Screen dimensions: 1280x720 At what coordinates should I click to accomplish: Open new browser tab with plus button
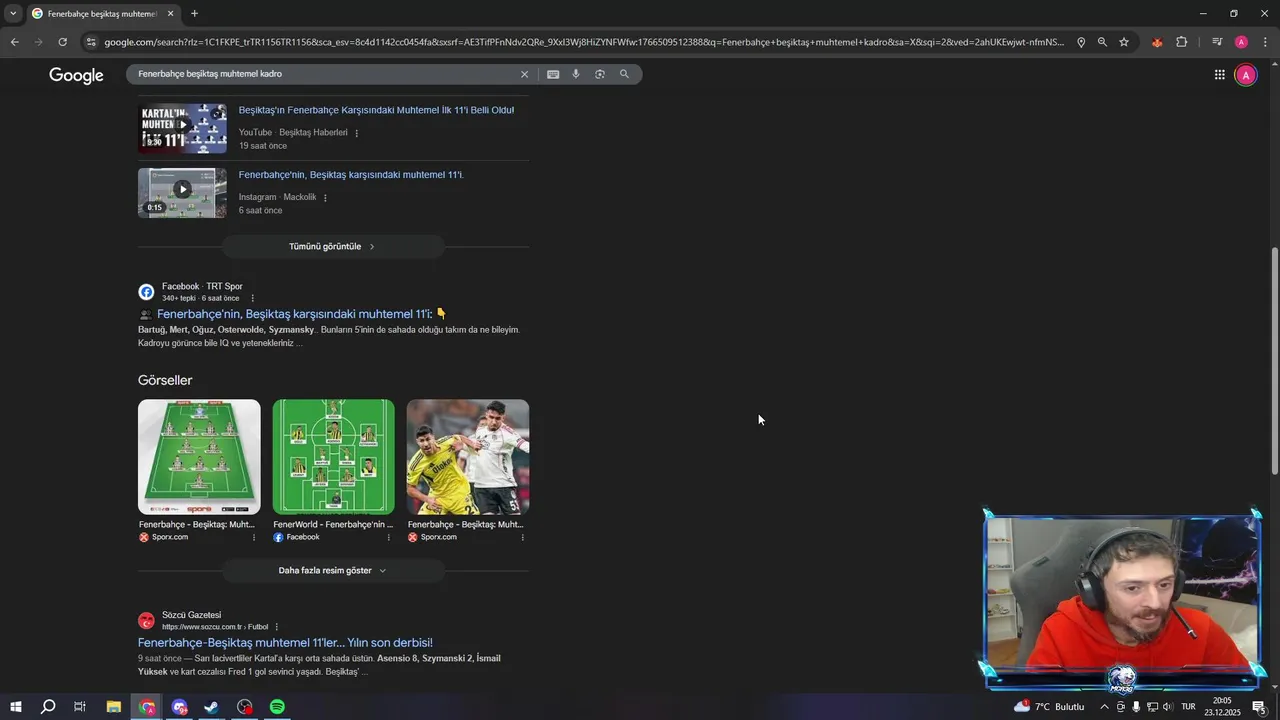click(x=194, y=14)
